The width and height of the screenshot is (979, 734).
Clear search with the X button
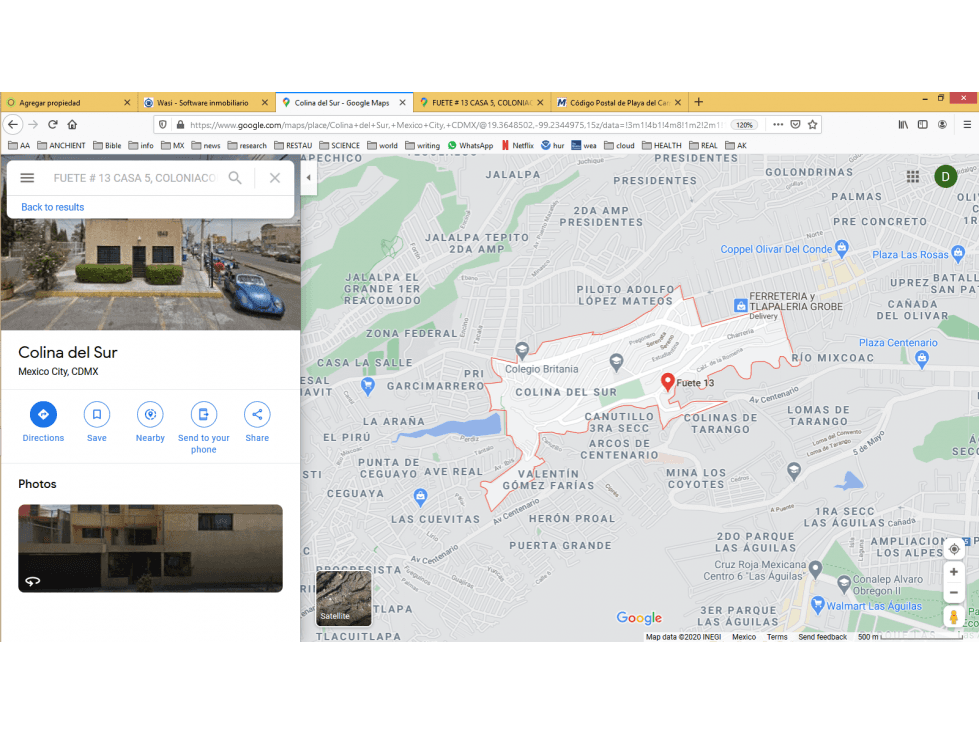click(x=275, y=178)
